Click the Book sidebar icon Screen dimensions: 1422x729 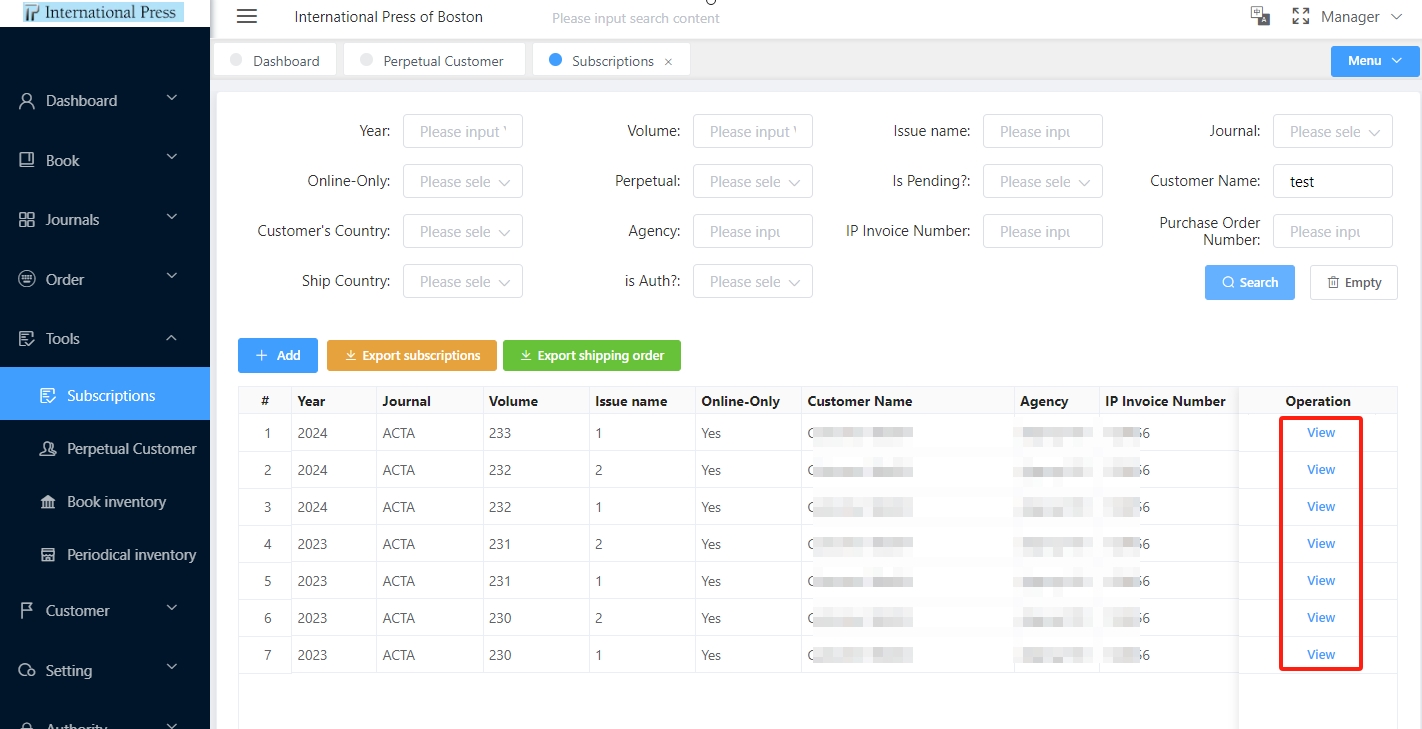(x=27, y=160)
